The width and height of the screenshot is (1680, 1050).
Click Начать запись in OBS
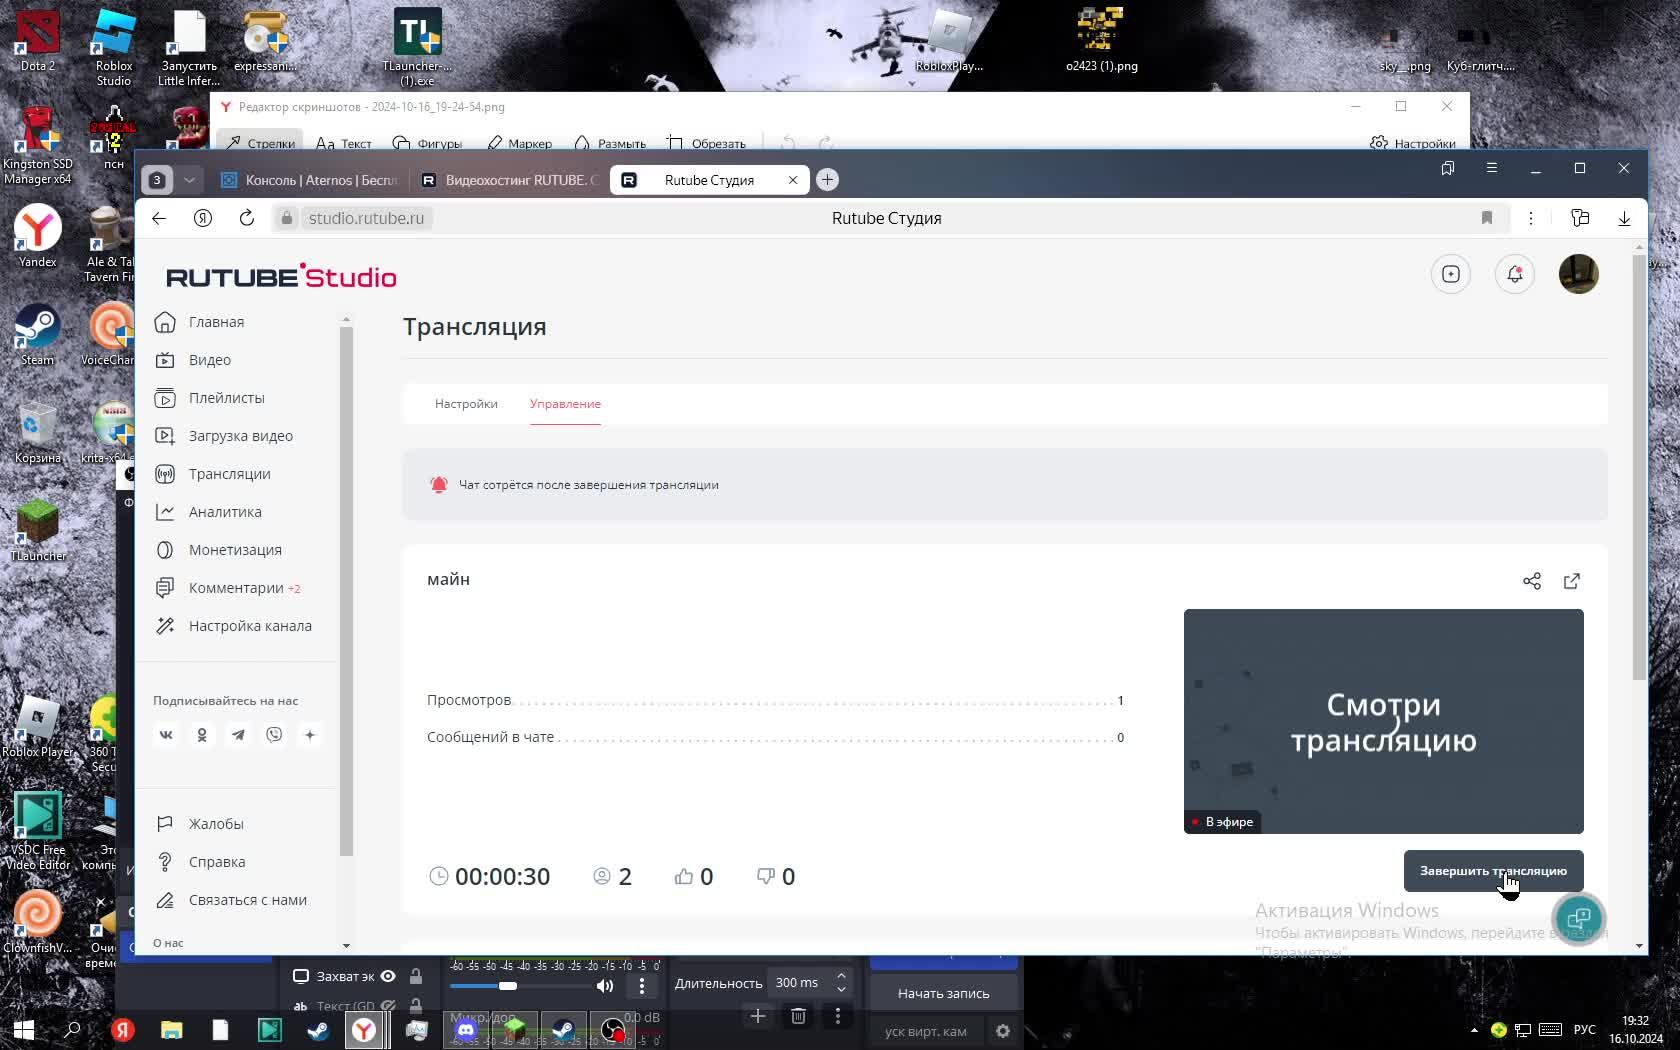coord(943,993)
